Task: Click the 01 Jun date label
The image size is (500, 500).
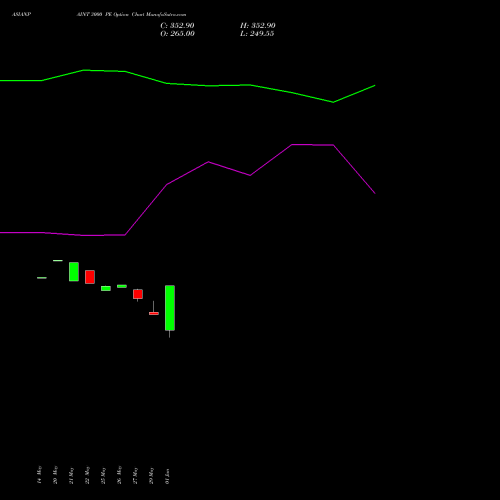Action: [167, 476]
